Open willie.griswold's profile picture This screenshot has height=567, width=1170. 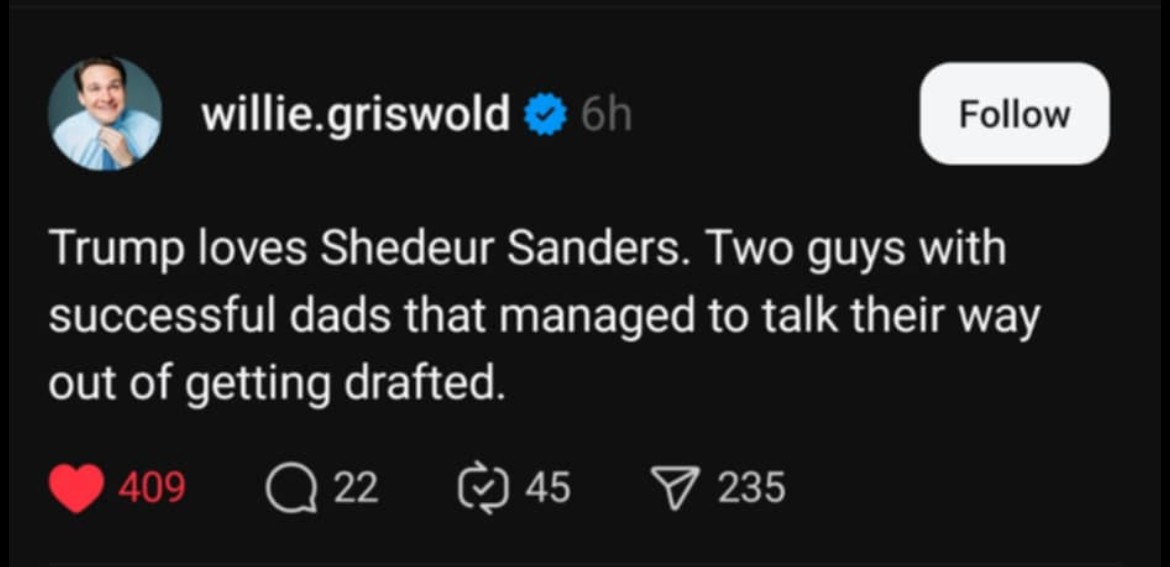[x=104, y=113]
